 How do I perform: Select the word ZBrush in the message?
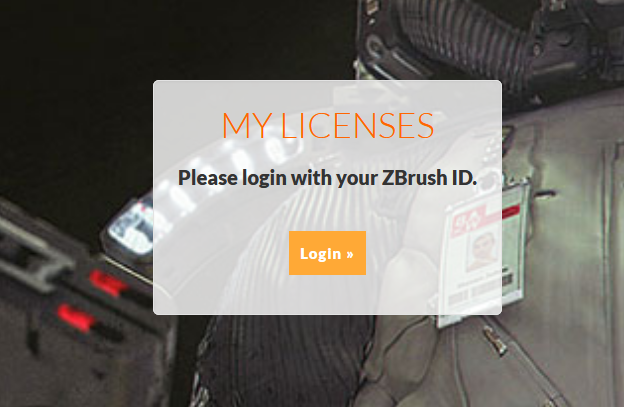pos(414,177)
